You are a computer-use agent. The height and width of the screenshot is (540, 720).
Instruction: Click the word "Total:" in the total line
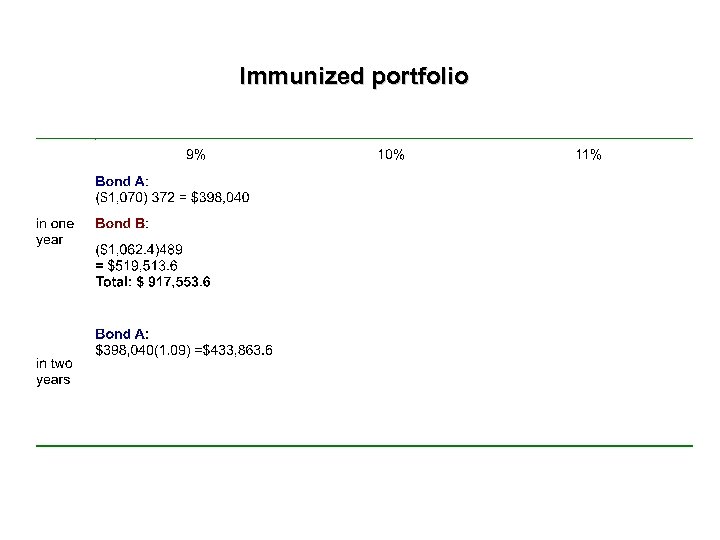pyautogui.click(x=115, y=282)
